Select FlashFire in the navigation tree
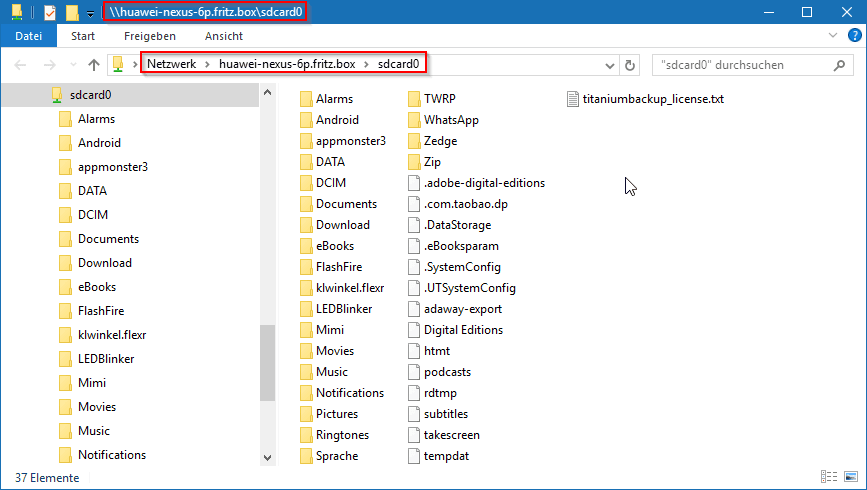The width and height of the screenshot is (867, 490). 101,311
